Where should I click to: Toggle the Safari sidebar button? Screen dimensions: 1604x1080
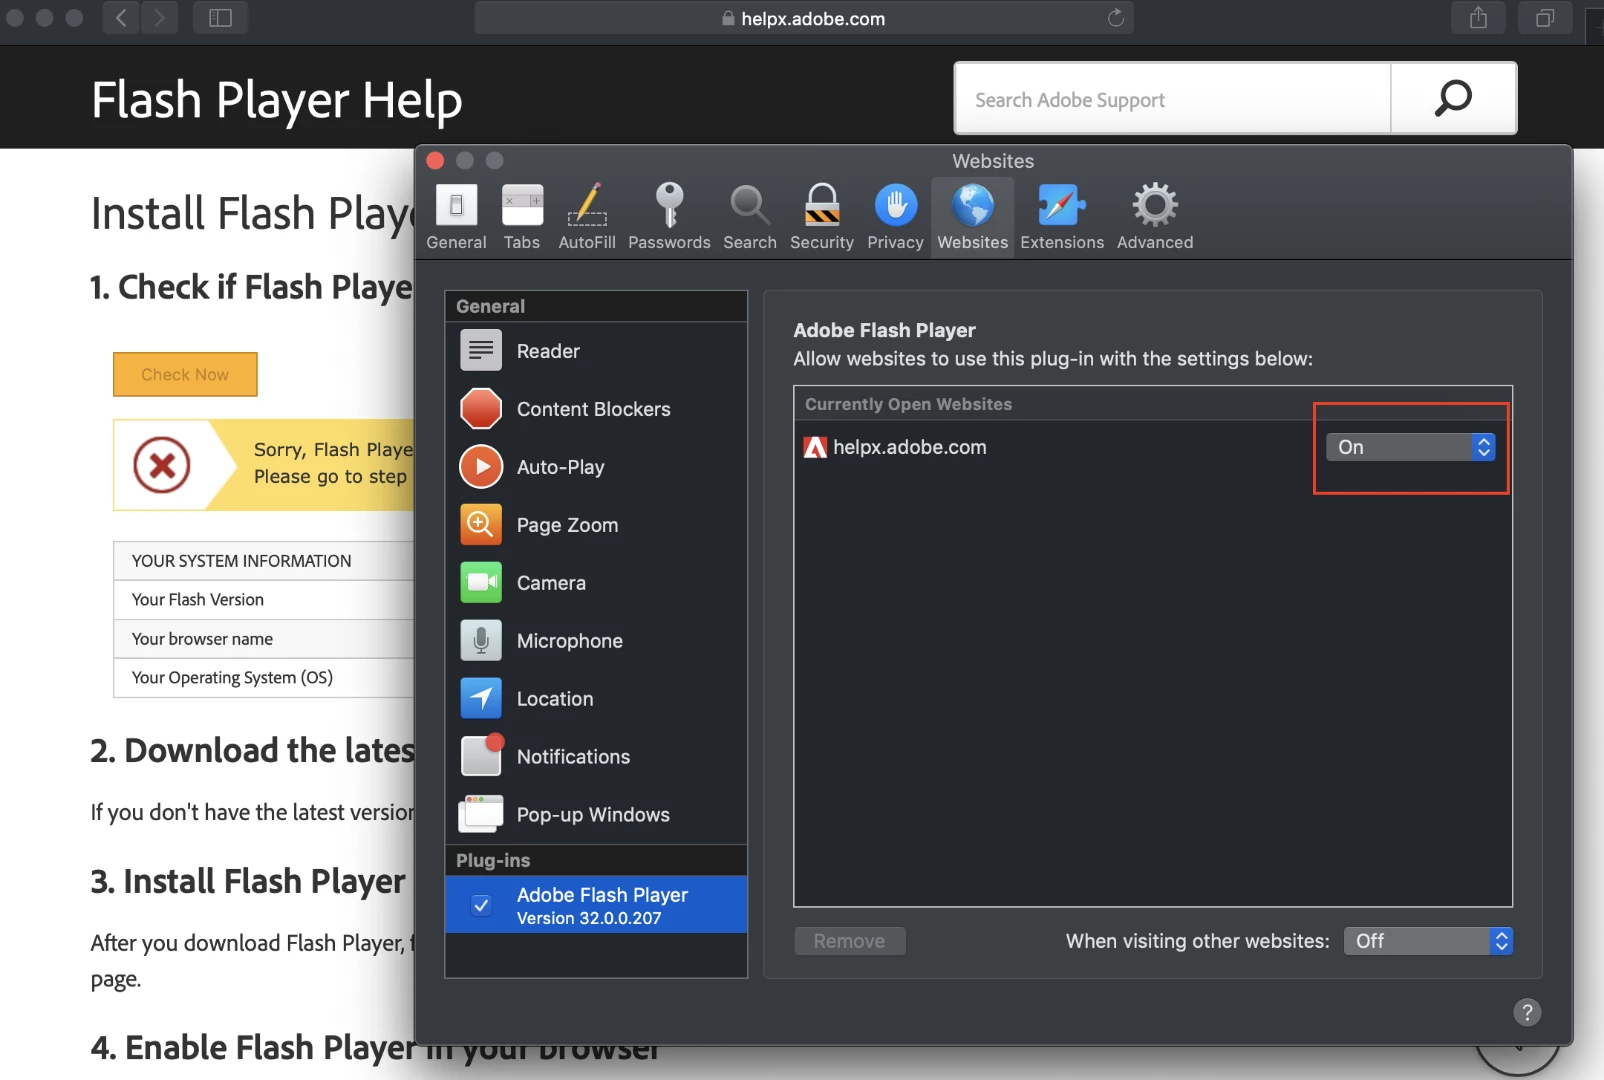(220, 18)
